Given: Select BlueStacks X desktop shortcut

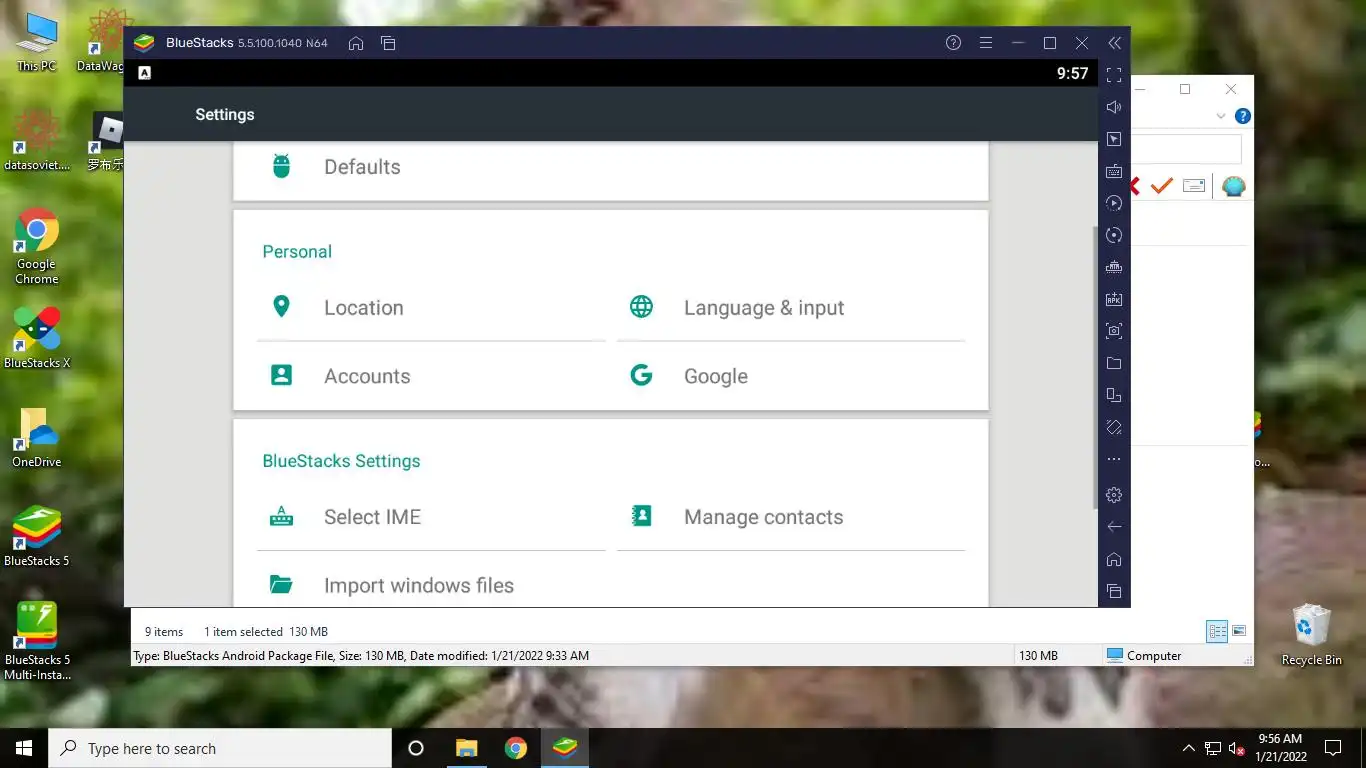Looking at the screenshot, I should [x=37, y=338].
